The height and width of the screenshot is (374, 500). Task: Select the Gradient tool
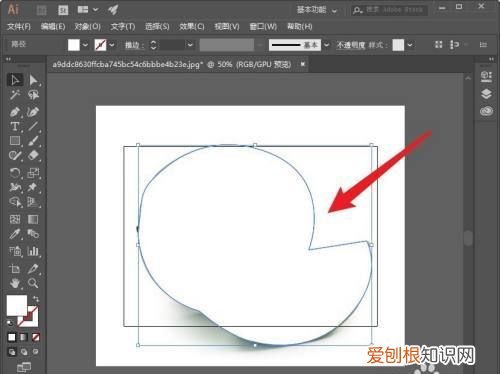(33, 219)
